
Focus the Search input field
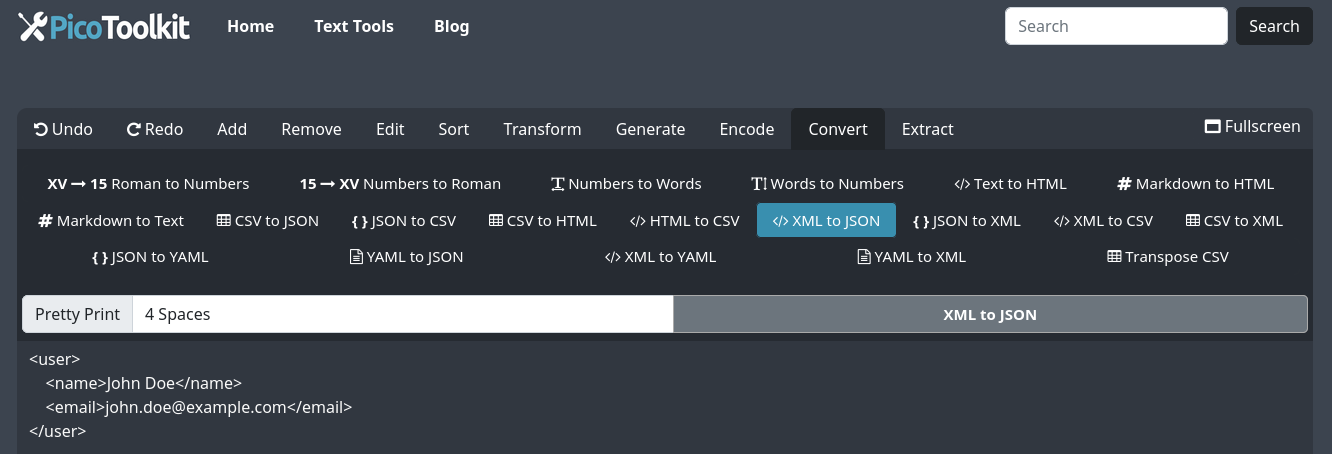1115,26
